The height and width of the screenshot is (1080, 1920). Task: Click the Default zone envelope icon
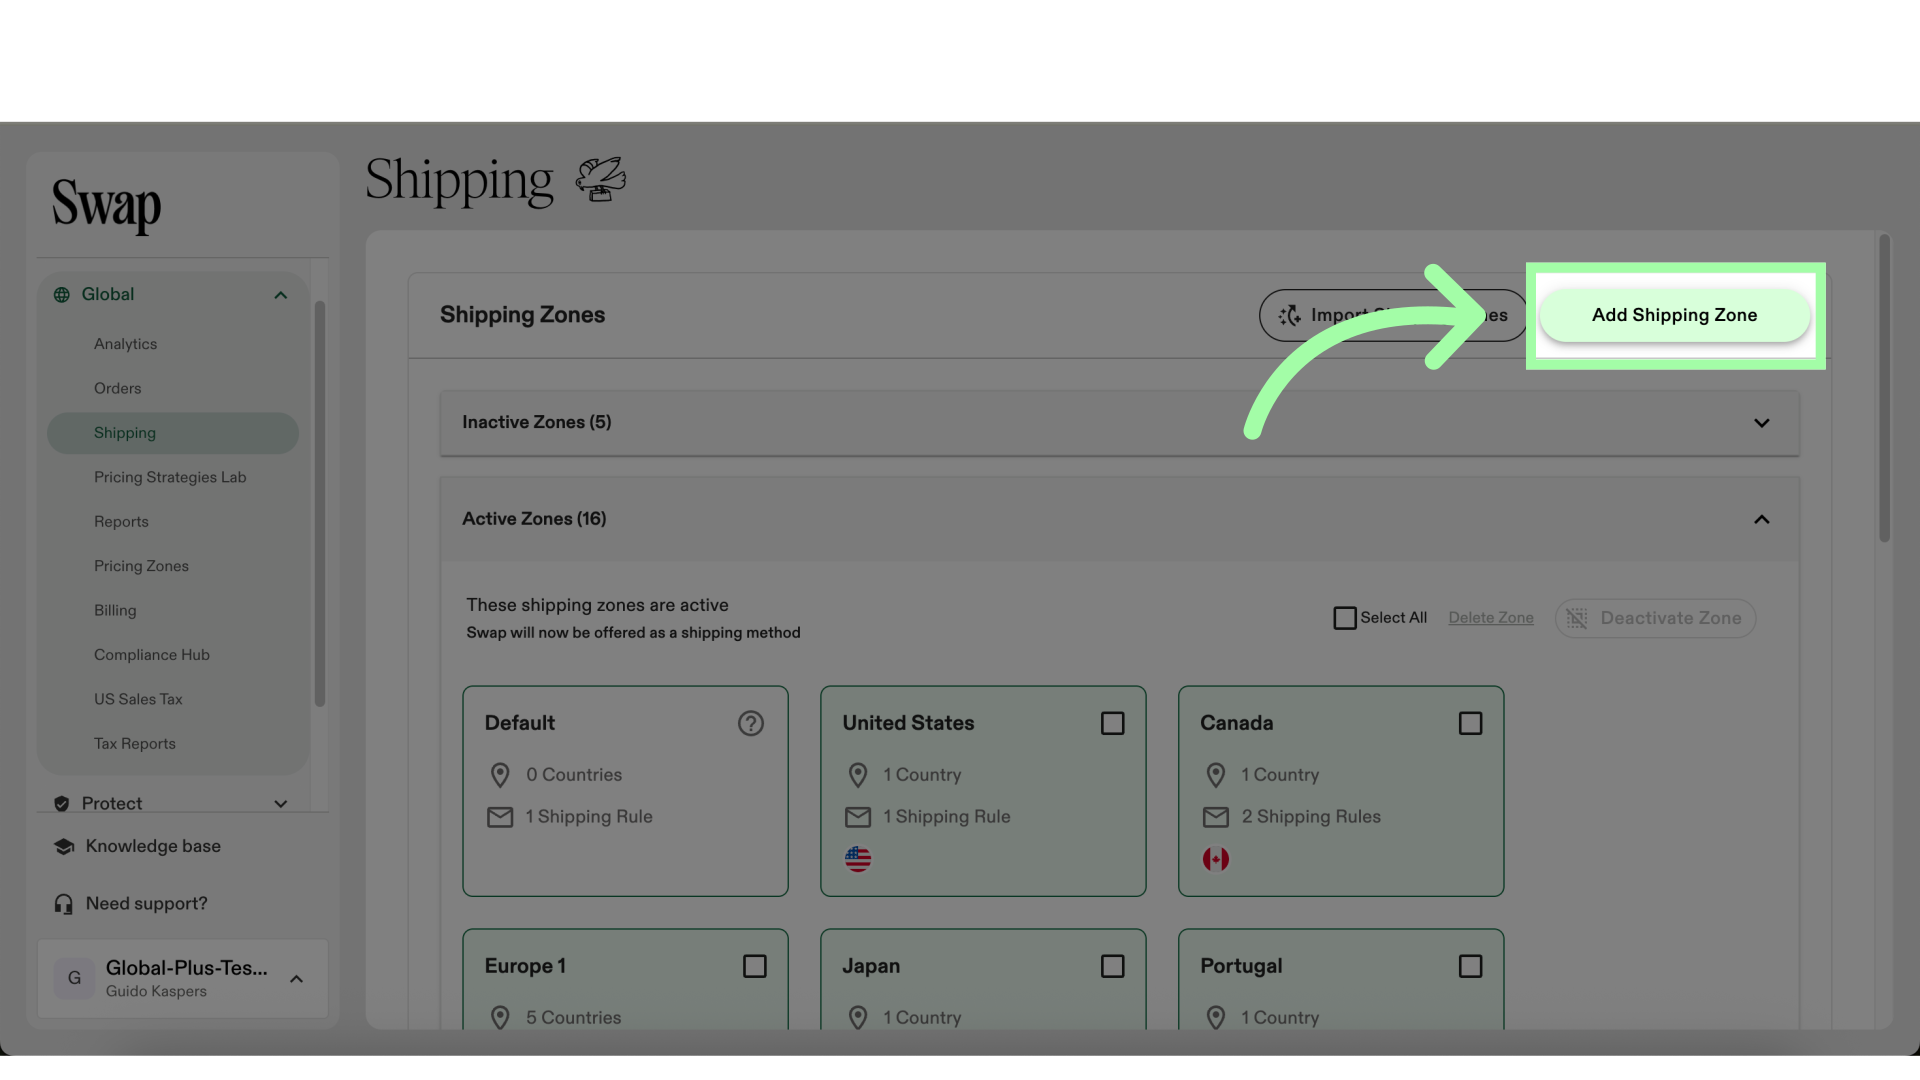(500, 817)
